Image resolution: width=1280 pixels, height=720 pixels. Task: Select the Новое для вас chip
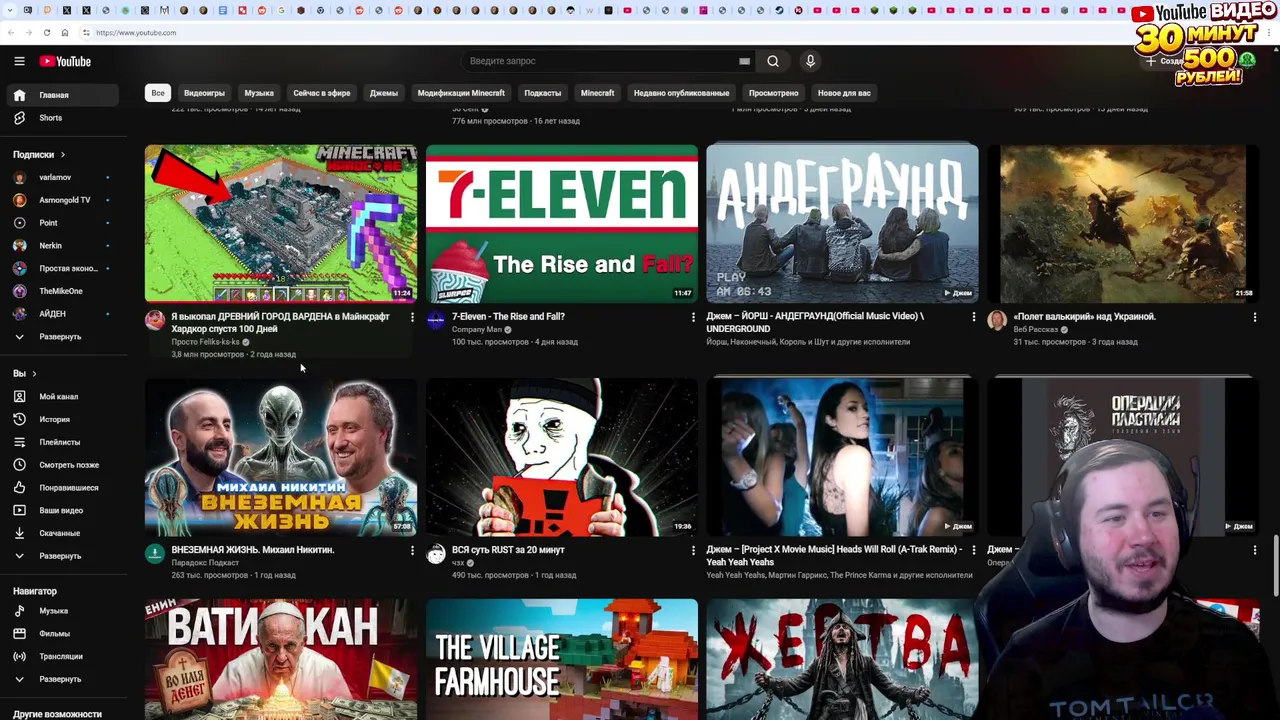click(844, 93)
